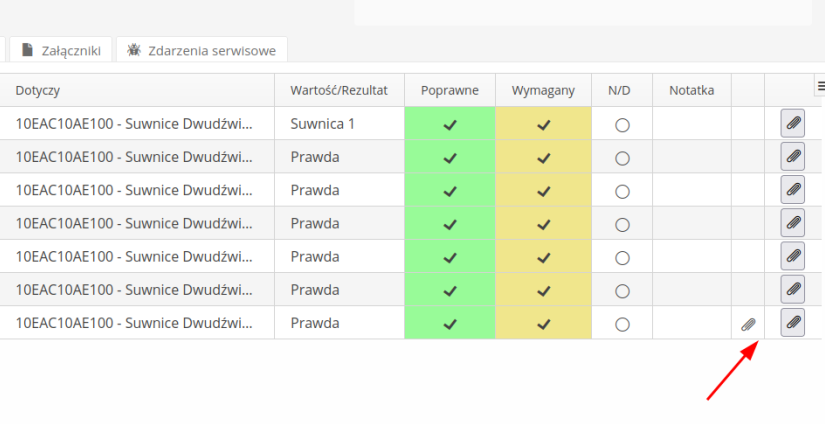Click the paperclip button in the last row

[792, 323]
